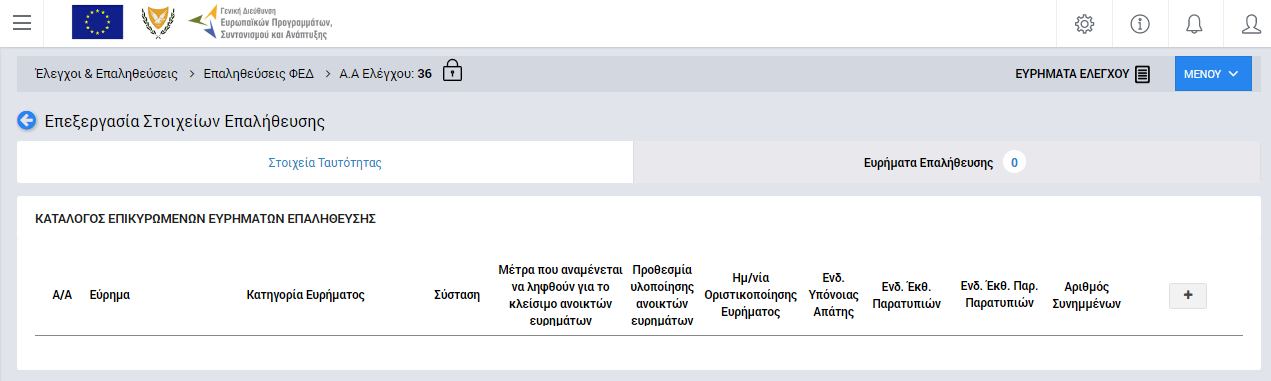The width and height of the screenshot is (1271, 381).
Task: Go back with the blue arrow icon
Action: tap(27, 121)
